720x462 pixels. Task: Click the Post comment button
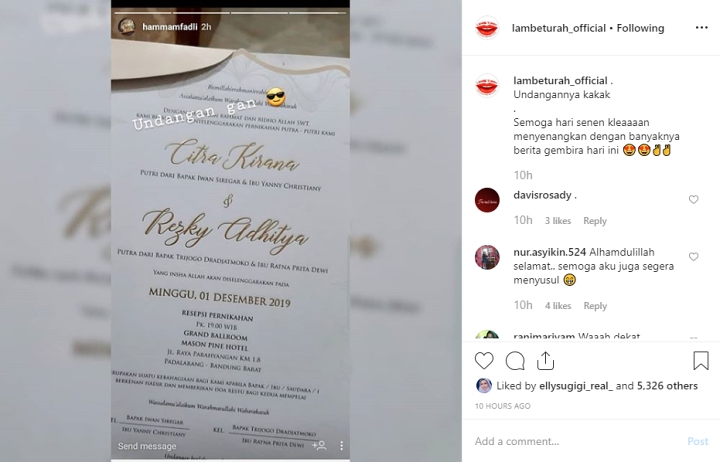[698, 441]
